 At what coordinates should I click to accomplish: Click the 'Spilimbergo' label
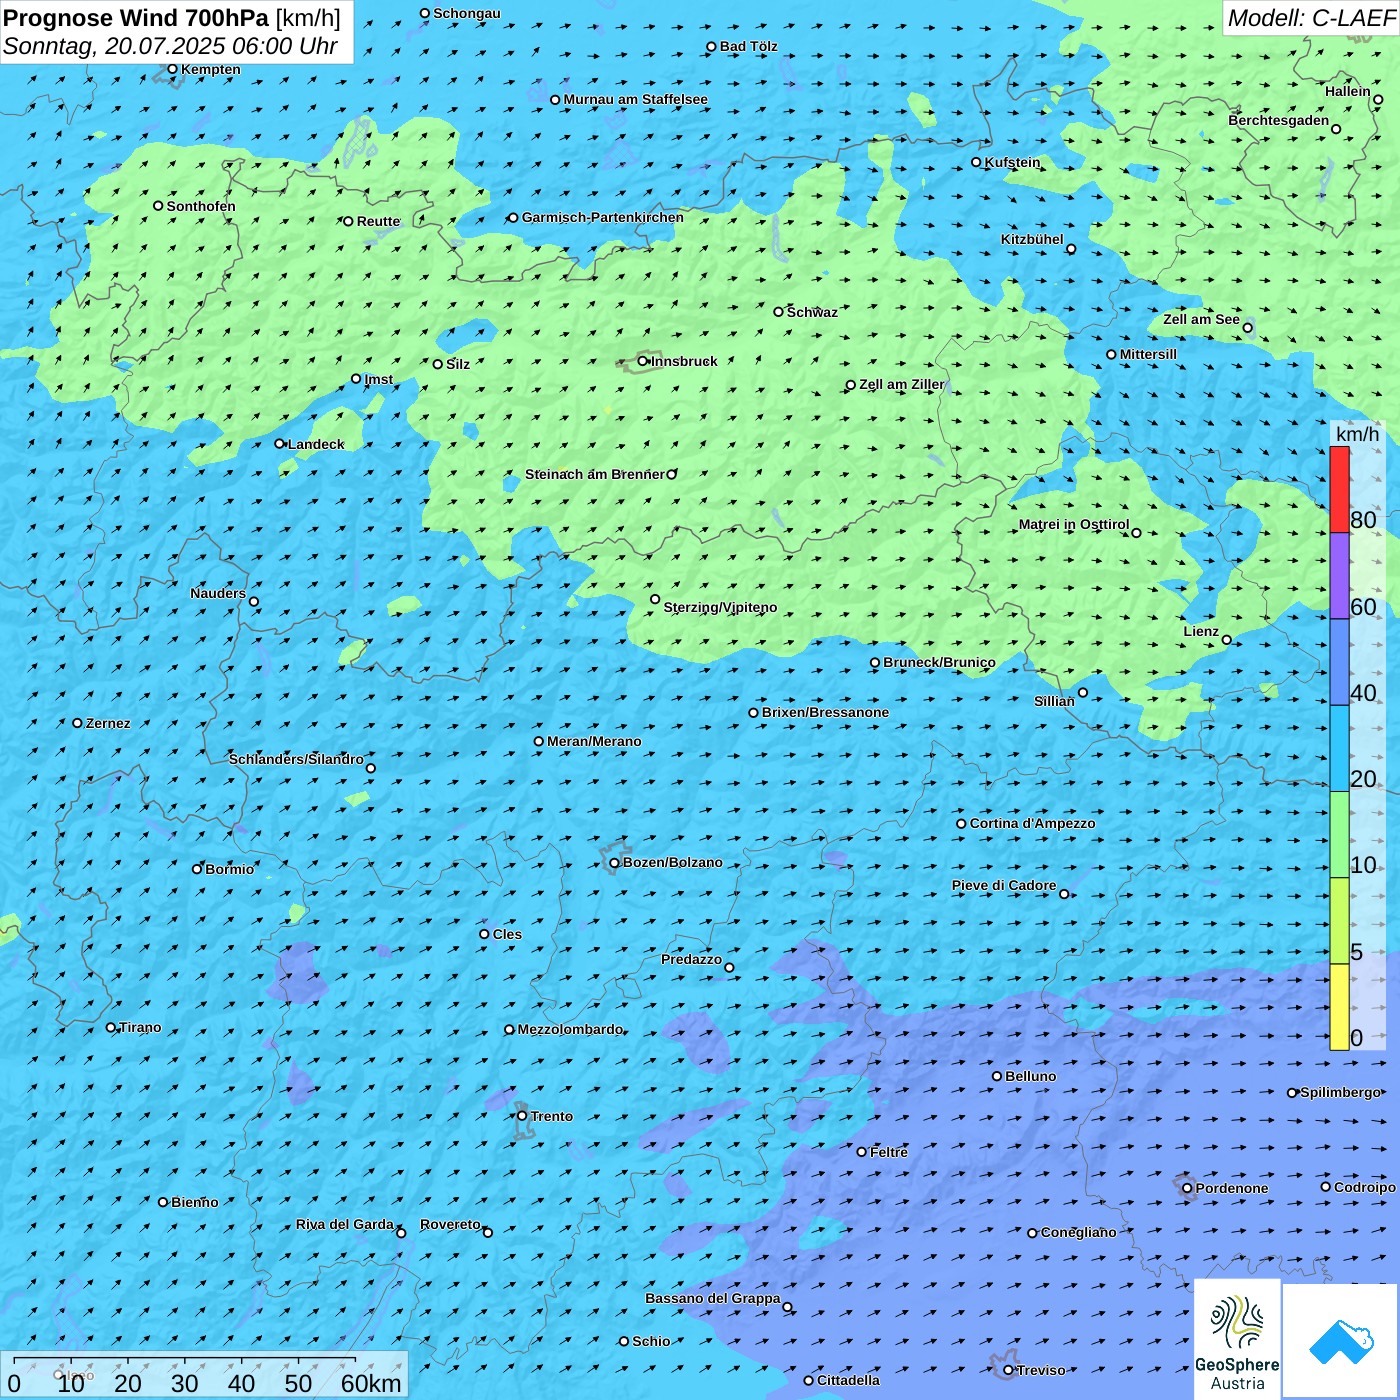pos(1340,1092)
